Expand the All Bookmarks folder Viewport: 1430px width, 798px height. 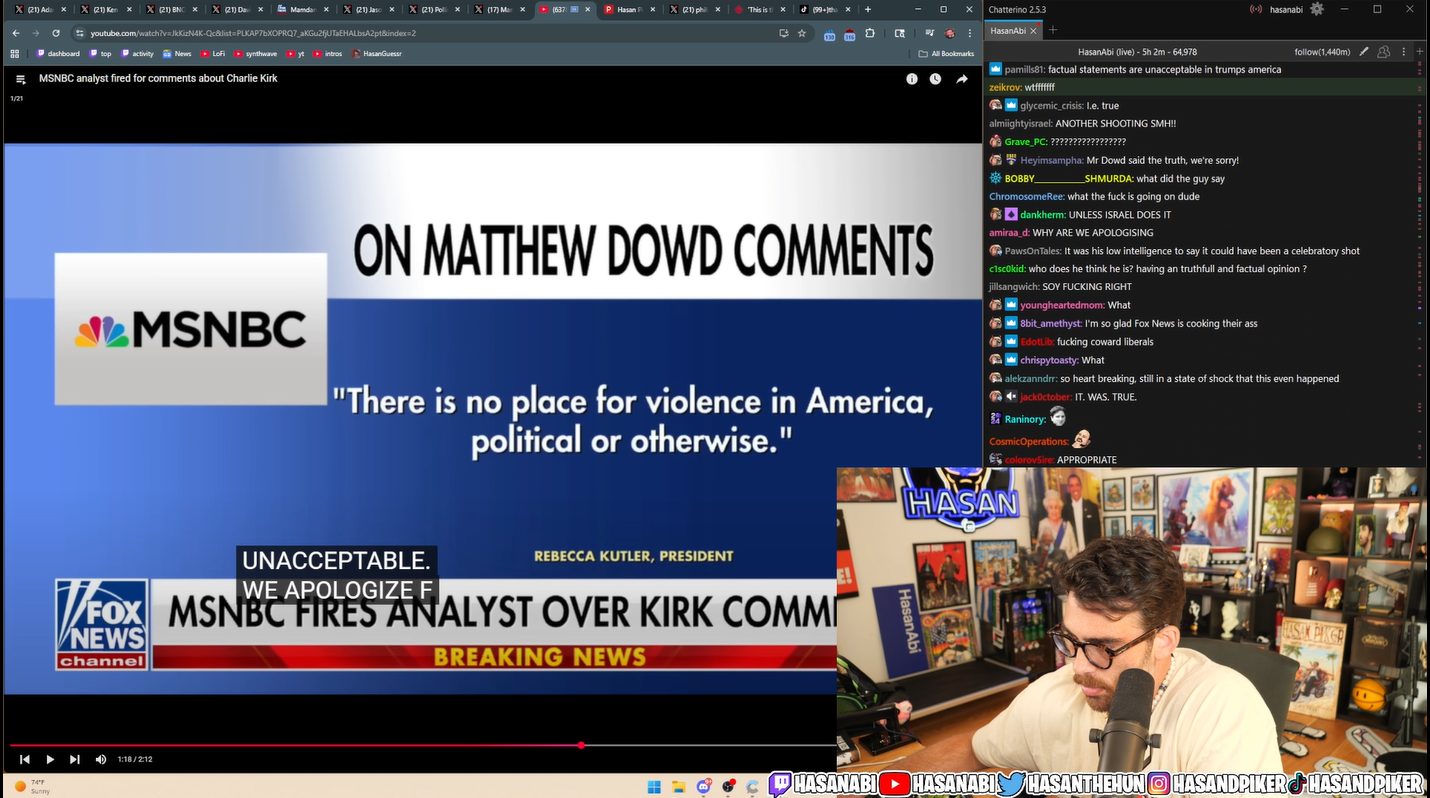946,54
